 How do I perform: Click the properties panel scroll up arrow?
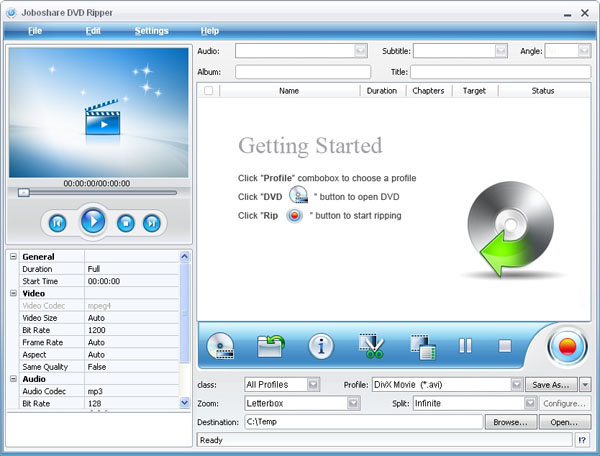pos(184,256)
